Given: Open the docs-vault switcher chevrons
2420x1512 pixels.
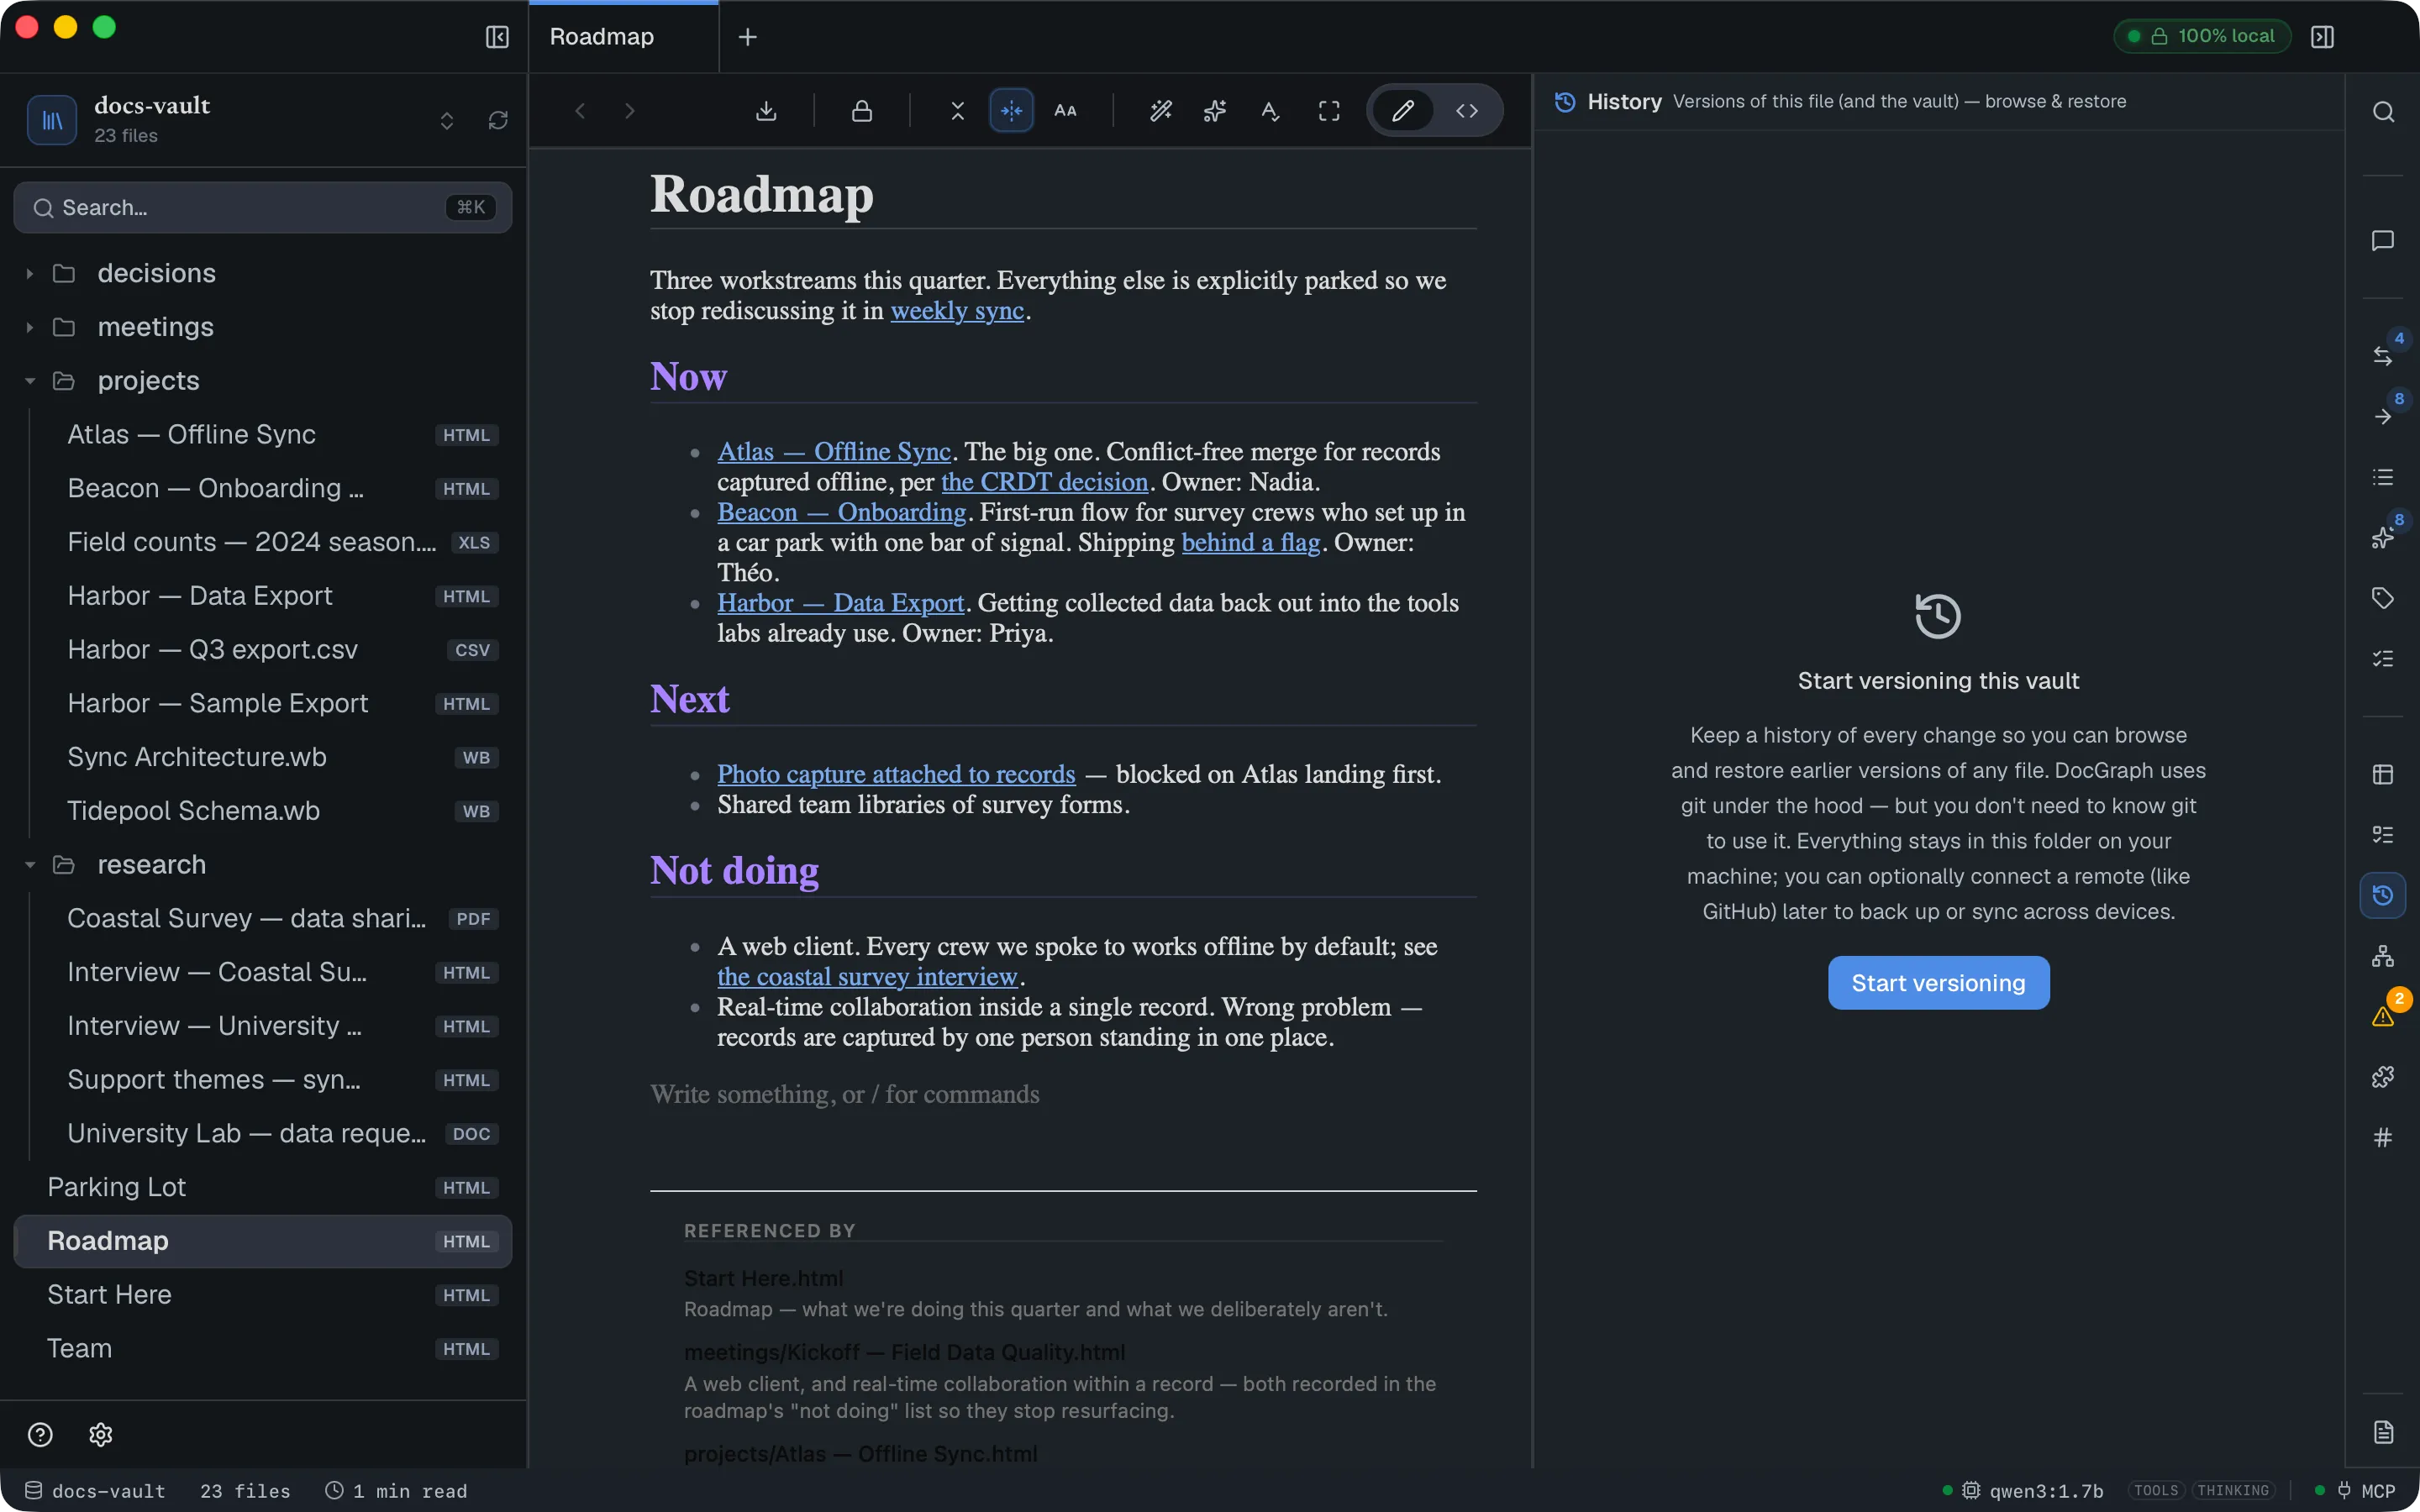Looking at the screenshot, I should (x=447, y=120).
